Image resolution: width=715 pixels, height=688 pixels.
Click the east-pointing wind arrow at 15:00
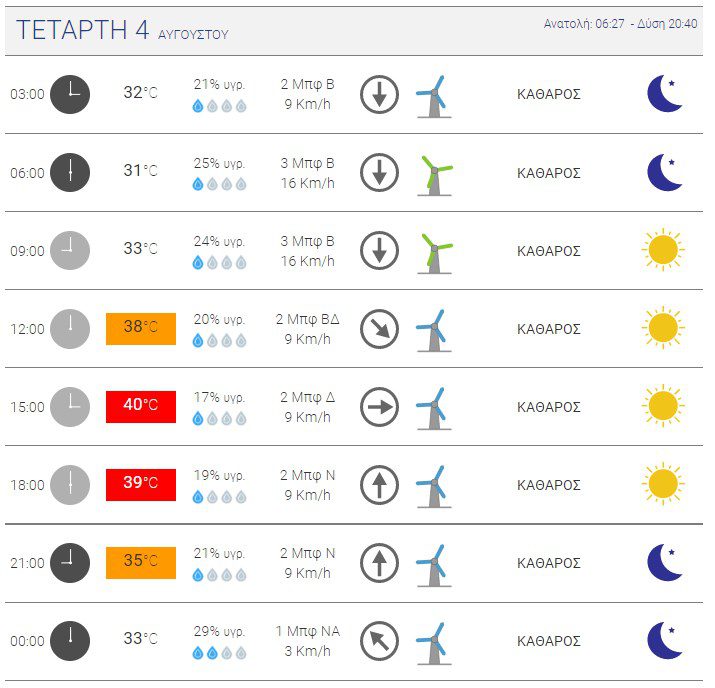coord(379,407)
